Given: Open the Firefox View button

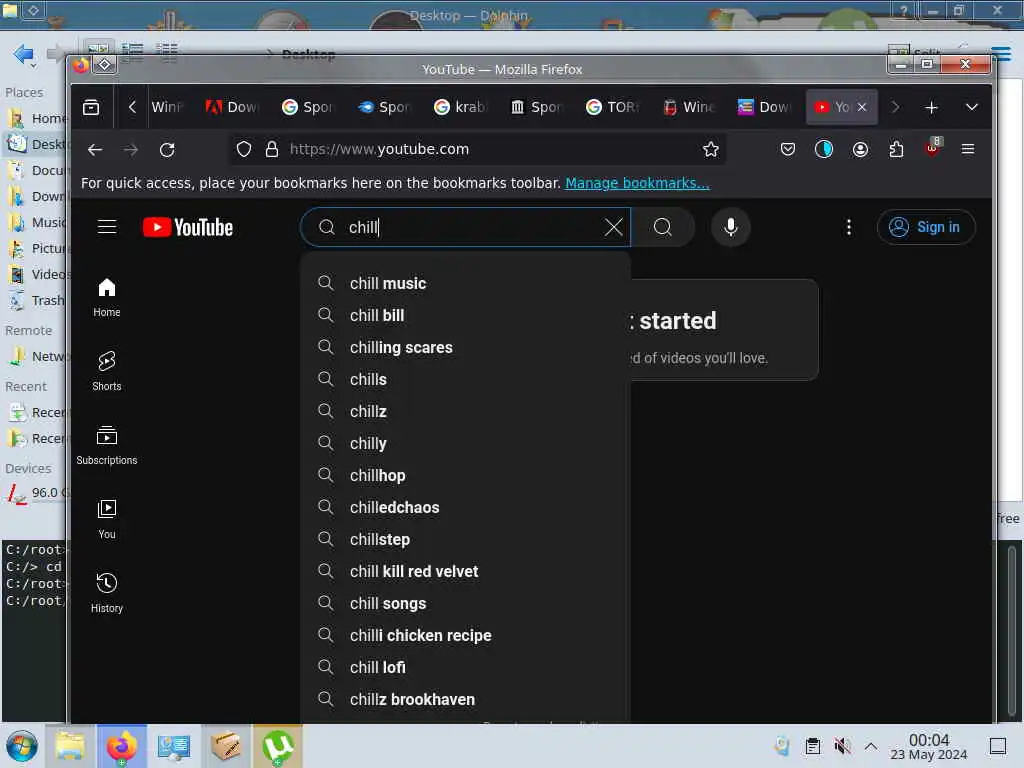Looking at the screenshot, I should coord(91,107).
